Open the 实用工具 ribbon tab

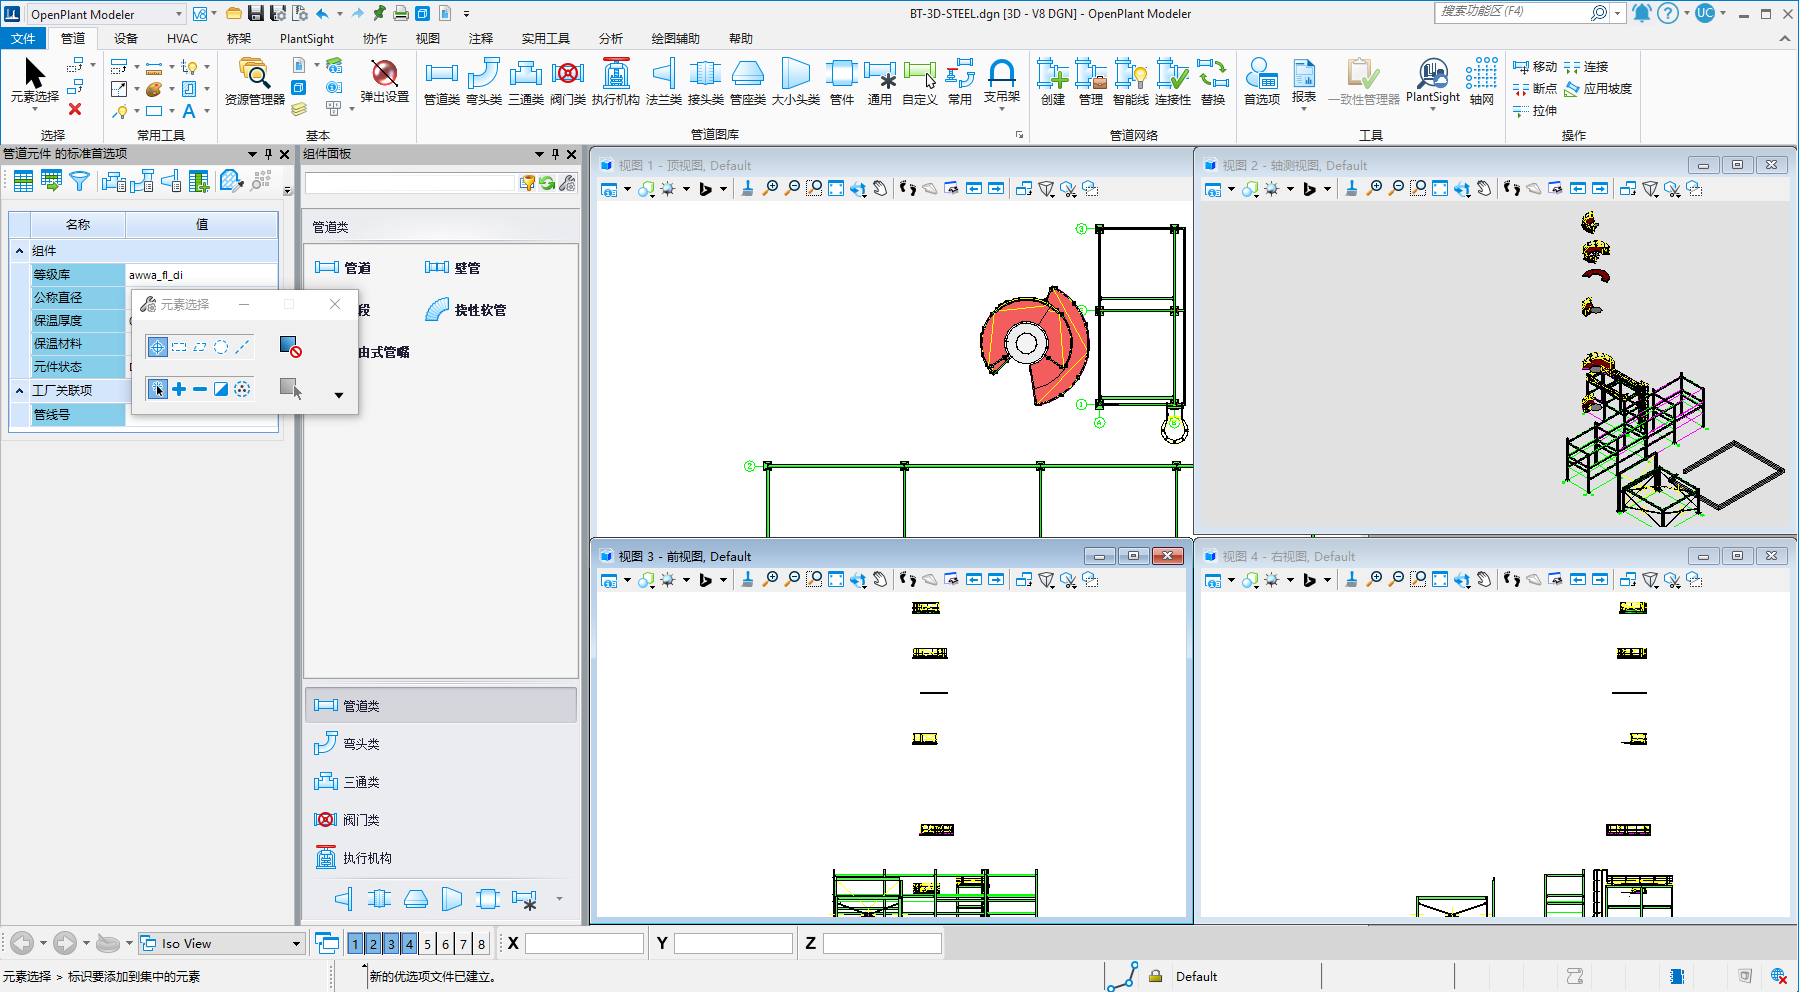(545, 38)
